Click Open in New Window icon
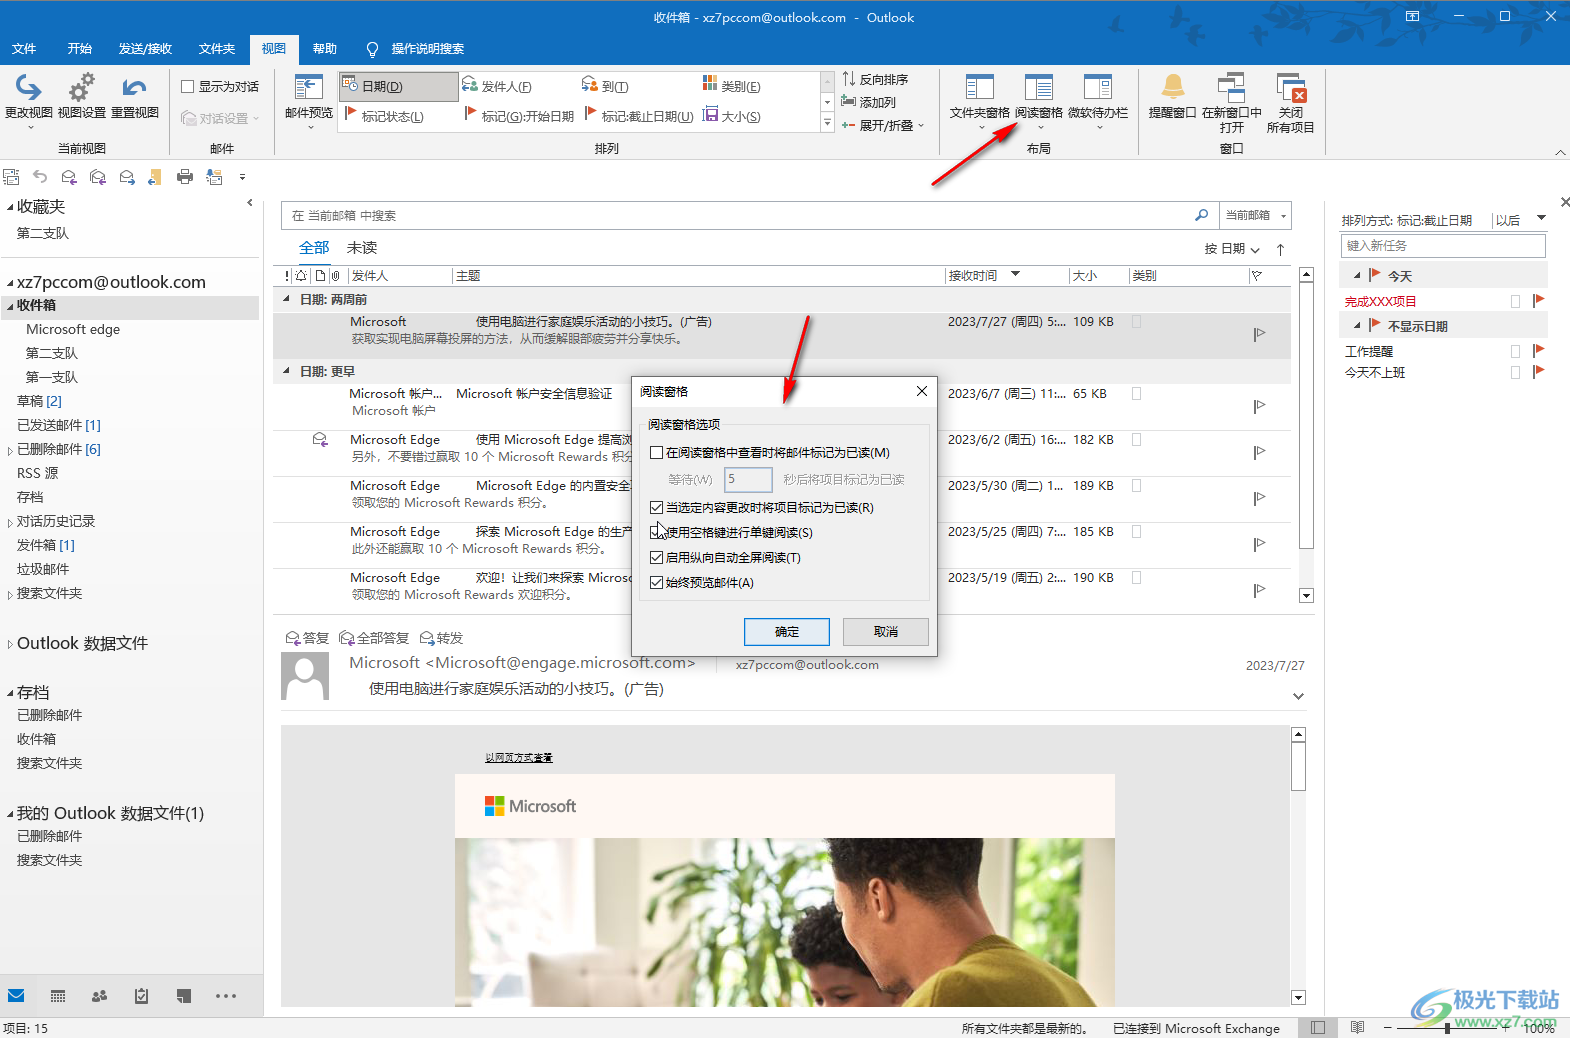1570x1038 pixels. coord(1231,102)
